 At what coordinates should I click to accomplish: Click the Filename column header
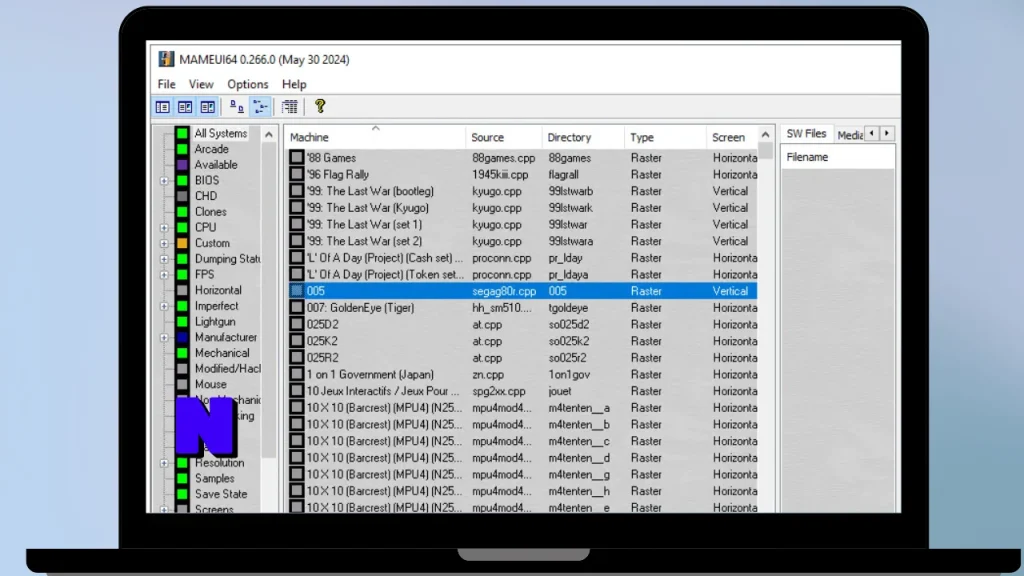(837, 157)
